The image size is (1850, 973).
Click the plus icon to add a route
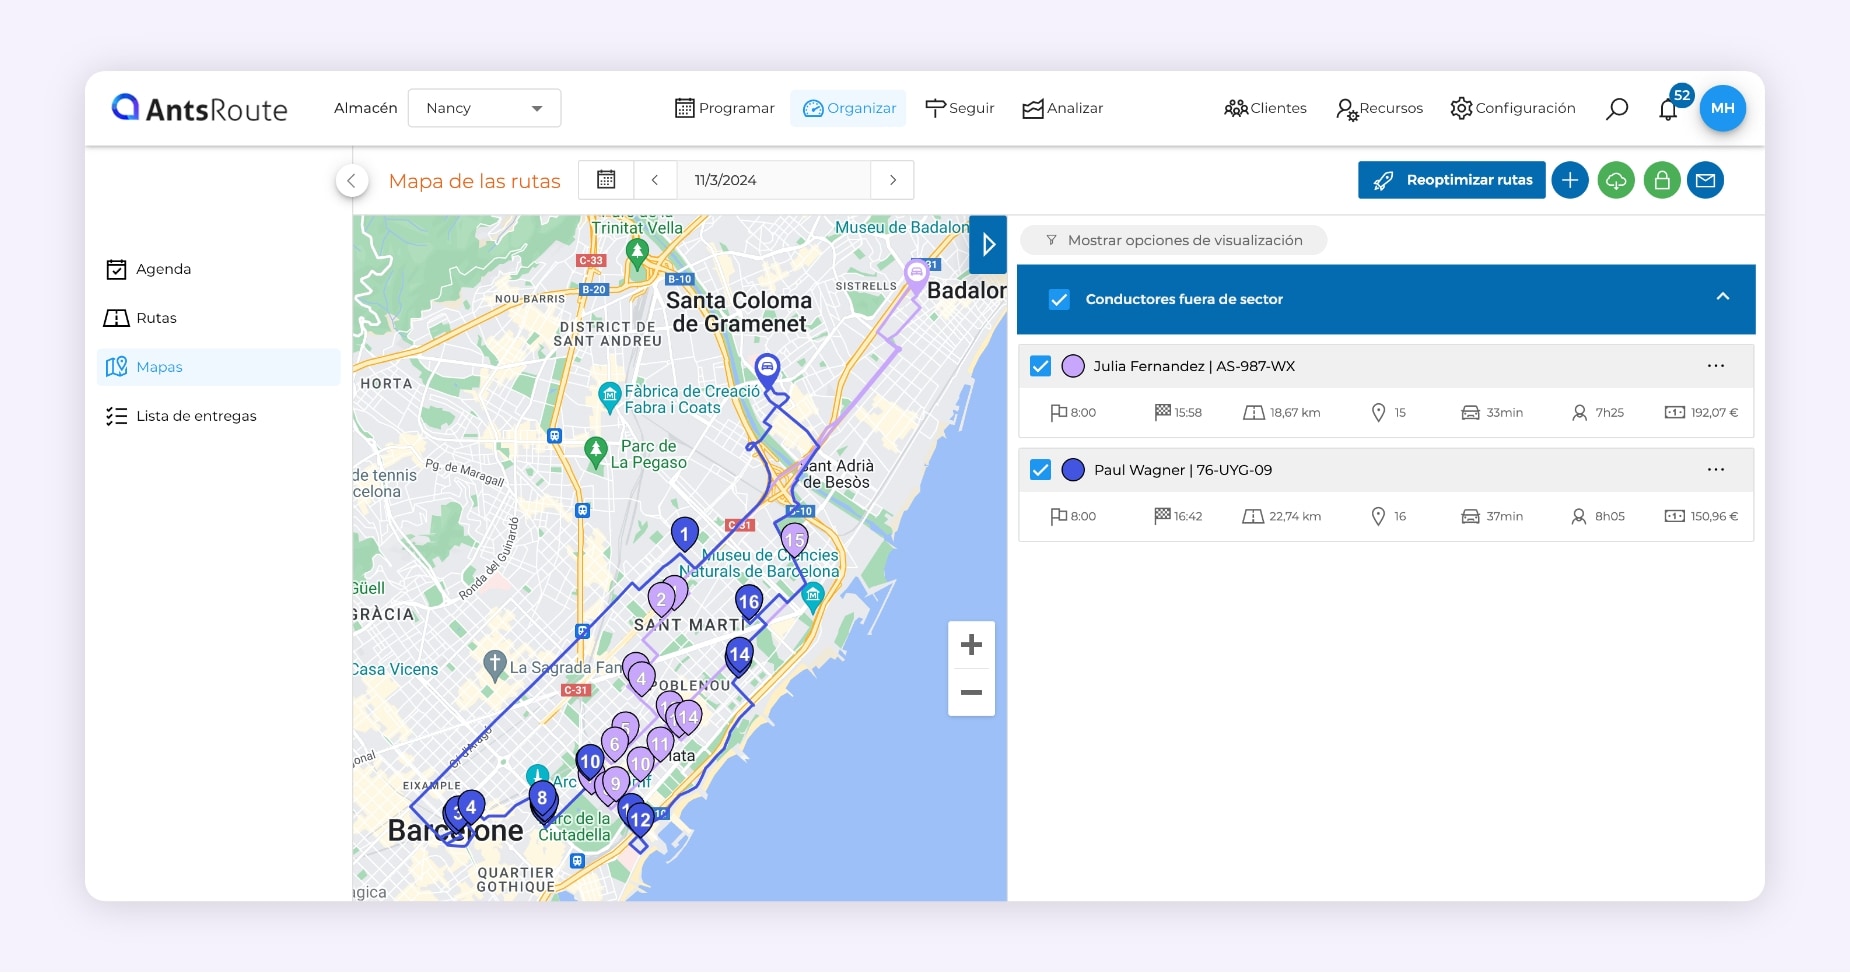pos(1570,180)
